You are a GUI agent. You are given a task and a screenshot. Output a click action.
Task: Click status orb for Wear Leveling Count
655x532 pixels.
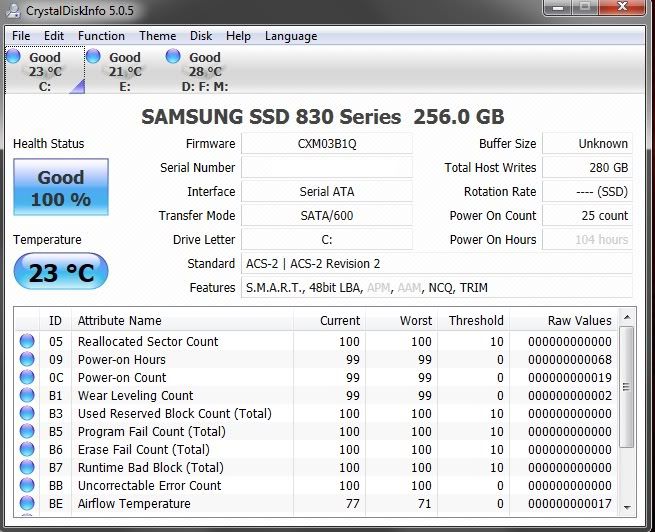pos(27,396)
